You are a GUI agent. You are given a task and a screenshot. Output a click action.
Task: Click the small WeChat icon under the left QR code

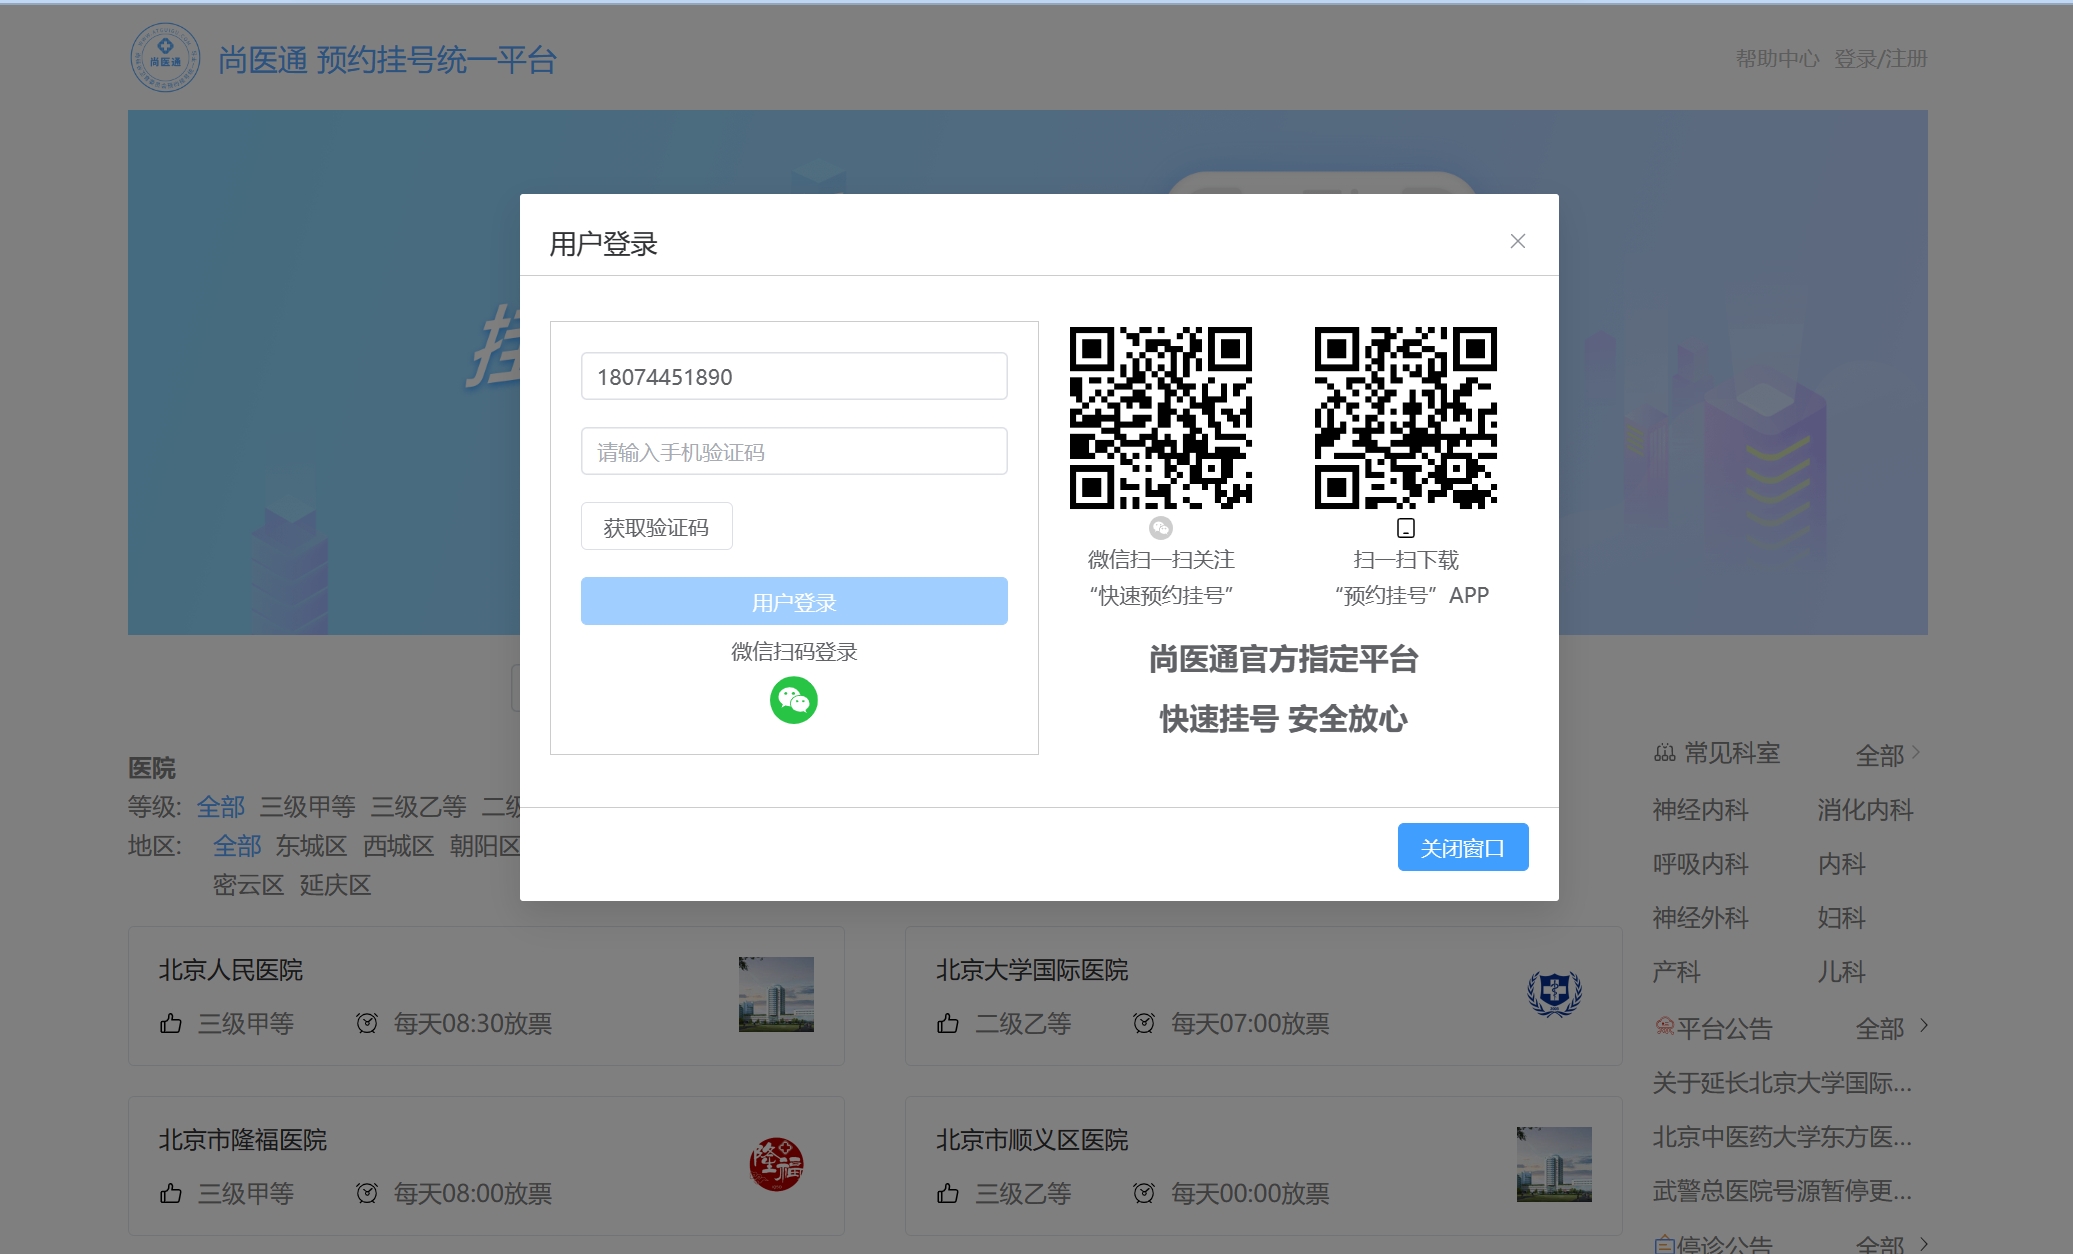(x=1160, y=527)
